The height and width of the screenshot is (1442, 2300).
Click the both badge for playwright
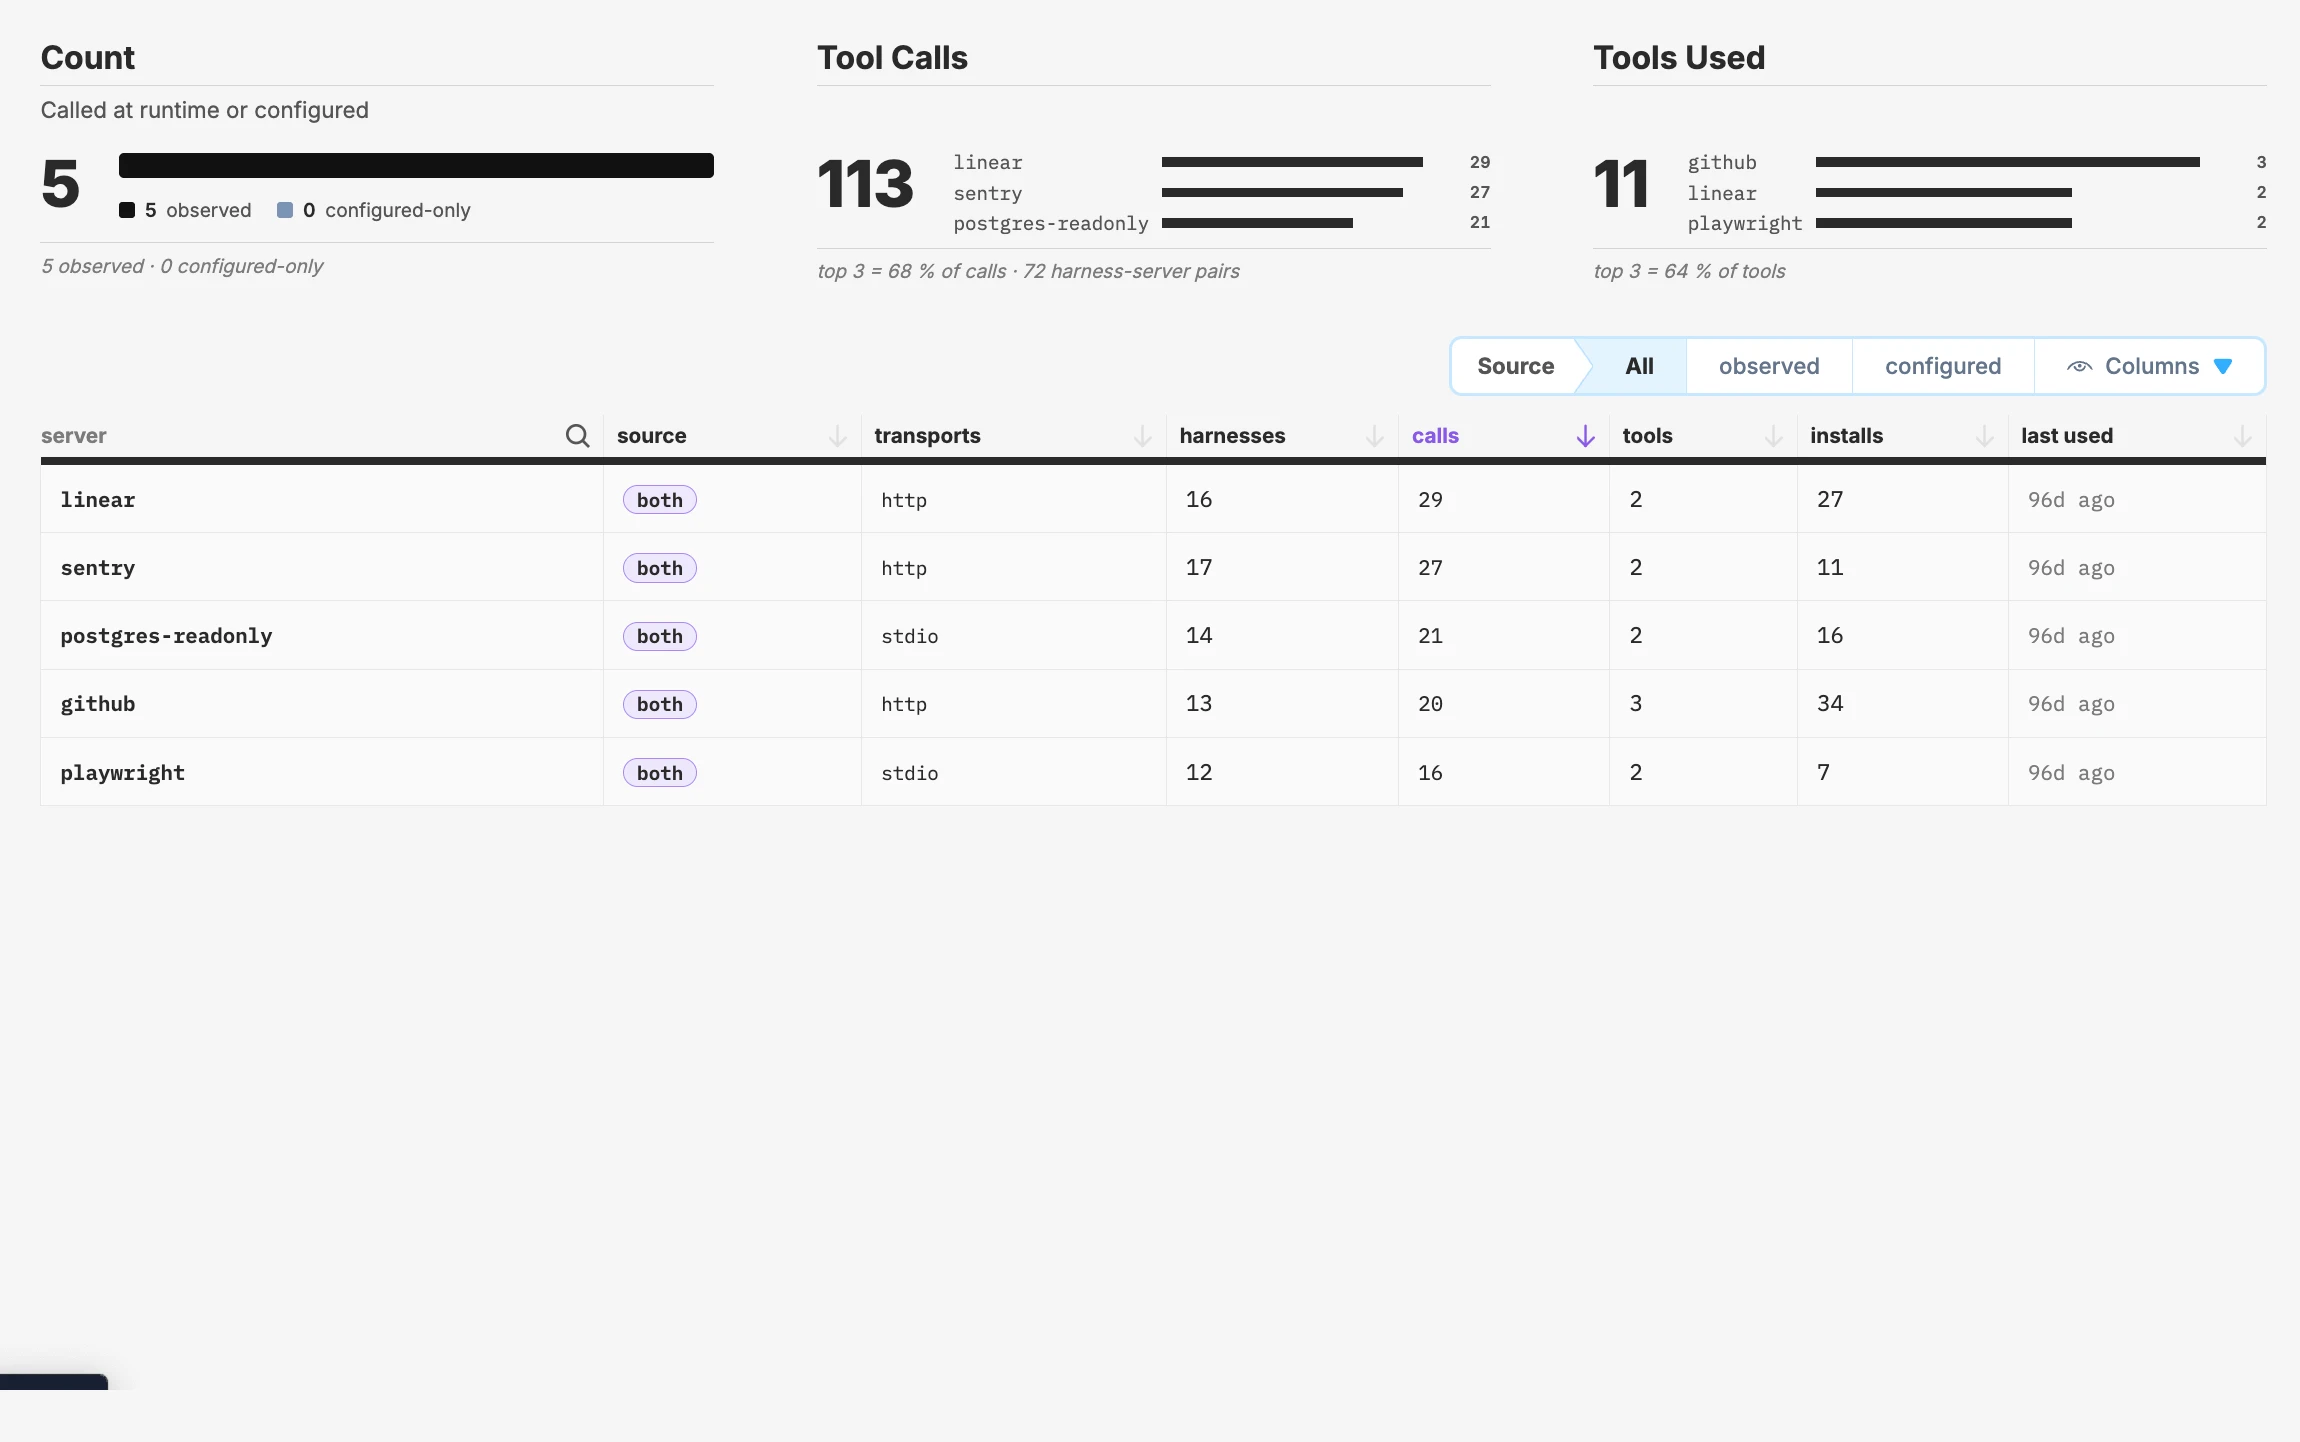[x=660, y=773]
